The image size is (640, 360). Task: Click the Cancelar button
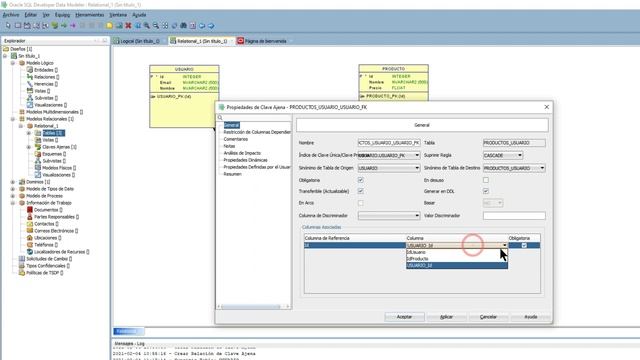click(x=488, y=317)
